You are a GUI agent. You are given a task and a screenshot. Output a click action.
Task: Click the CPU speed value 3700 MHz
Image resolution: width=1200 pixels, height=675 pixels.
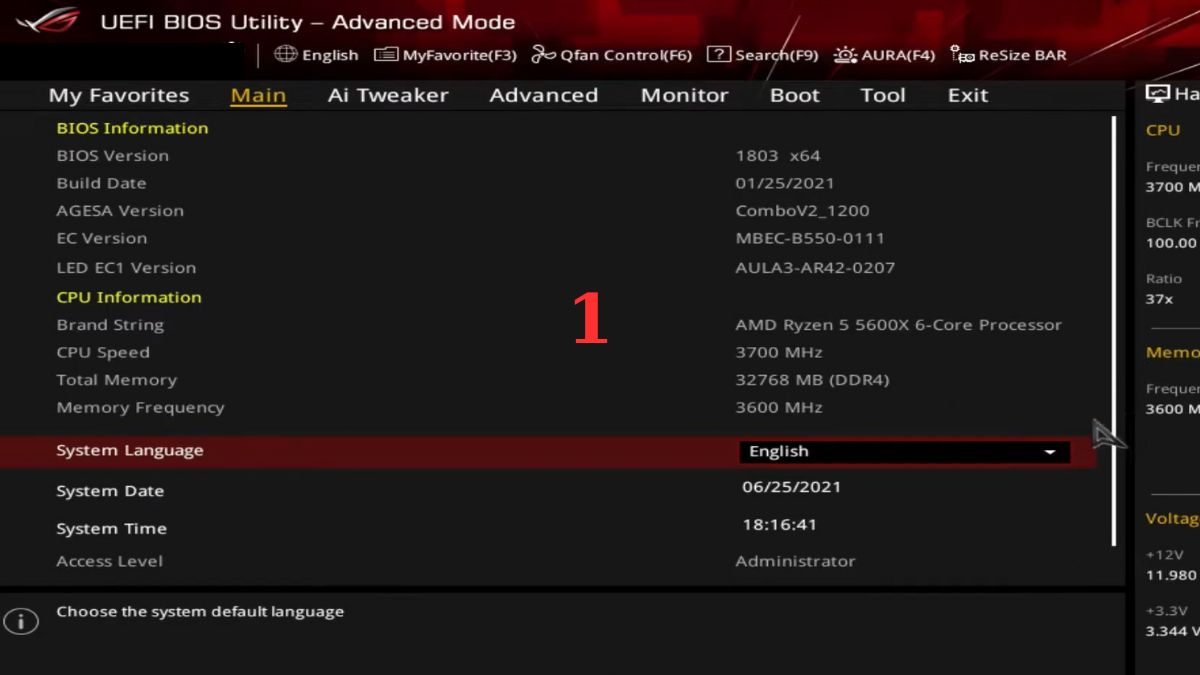click(779, 353)
